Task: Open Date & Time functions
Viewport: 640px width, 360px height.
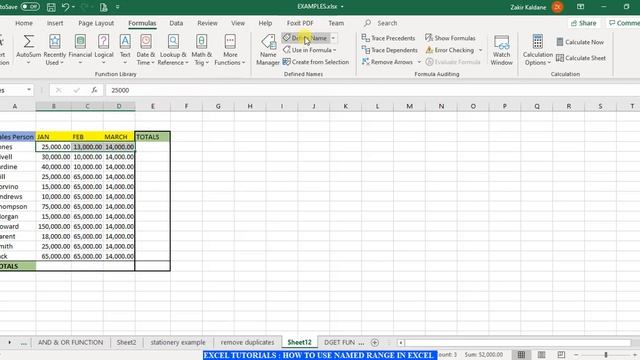Action: coord(146,49)
